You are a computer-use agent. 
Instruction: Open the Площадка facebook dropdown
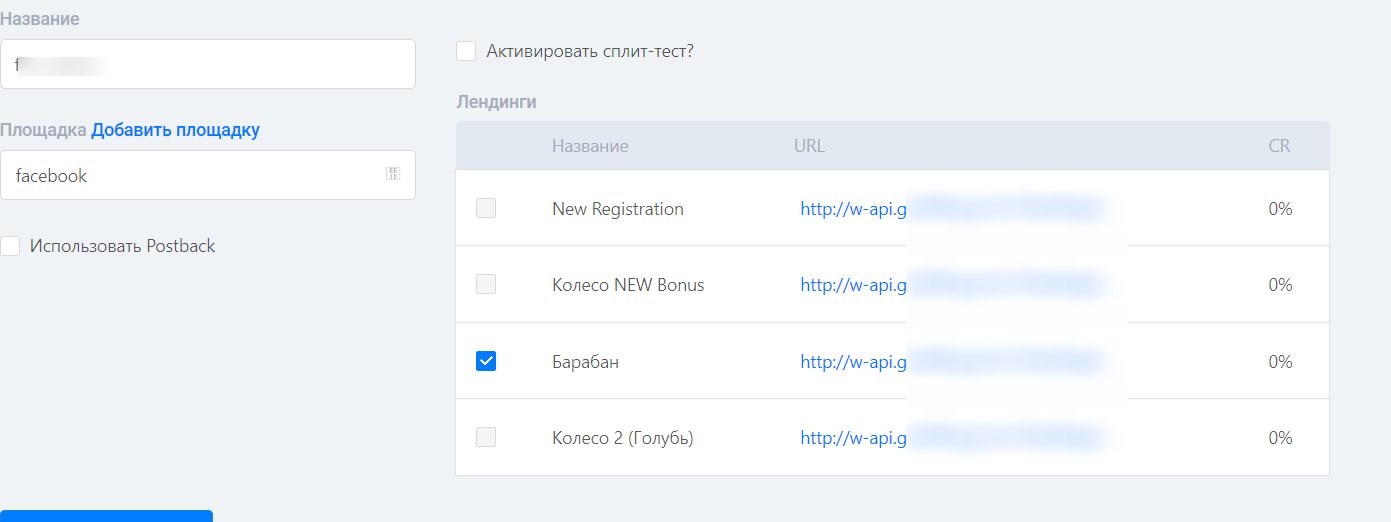click(207, 175)
